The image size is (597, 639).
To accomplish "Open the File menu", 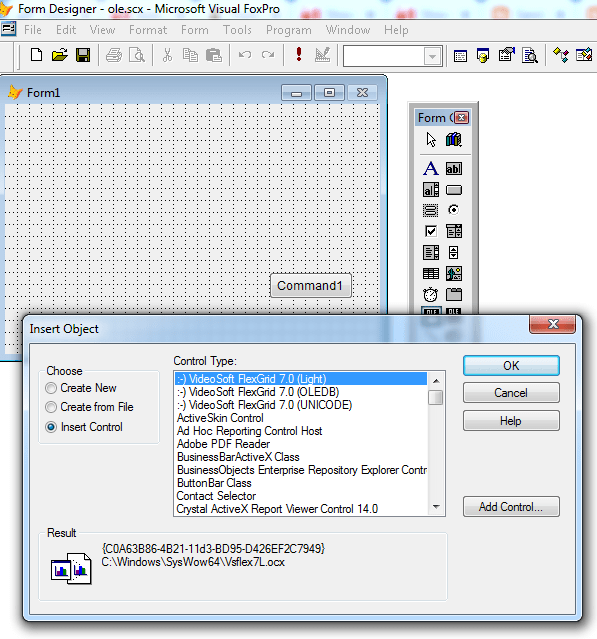I will 33,30.
